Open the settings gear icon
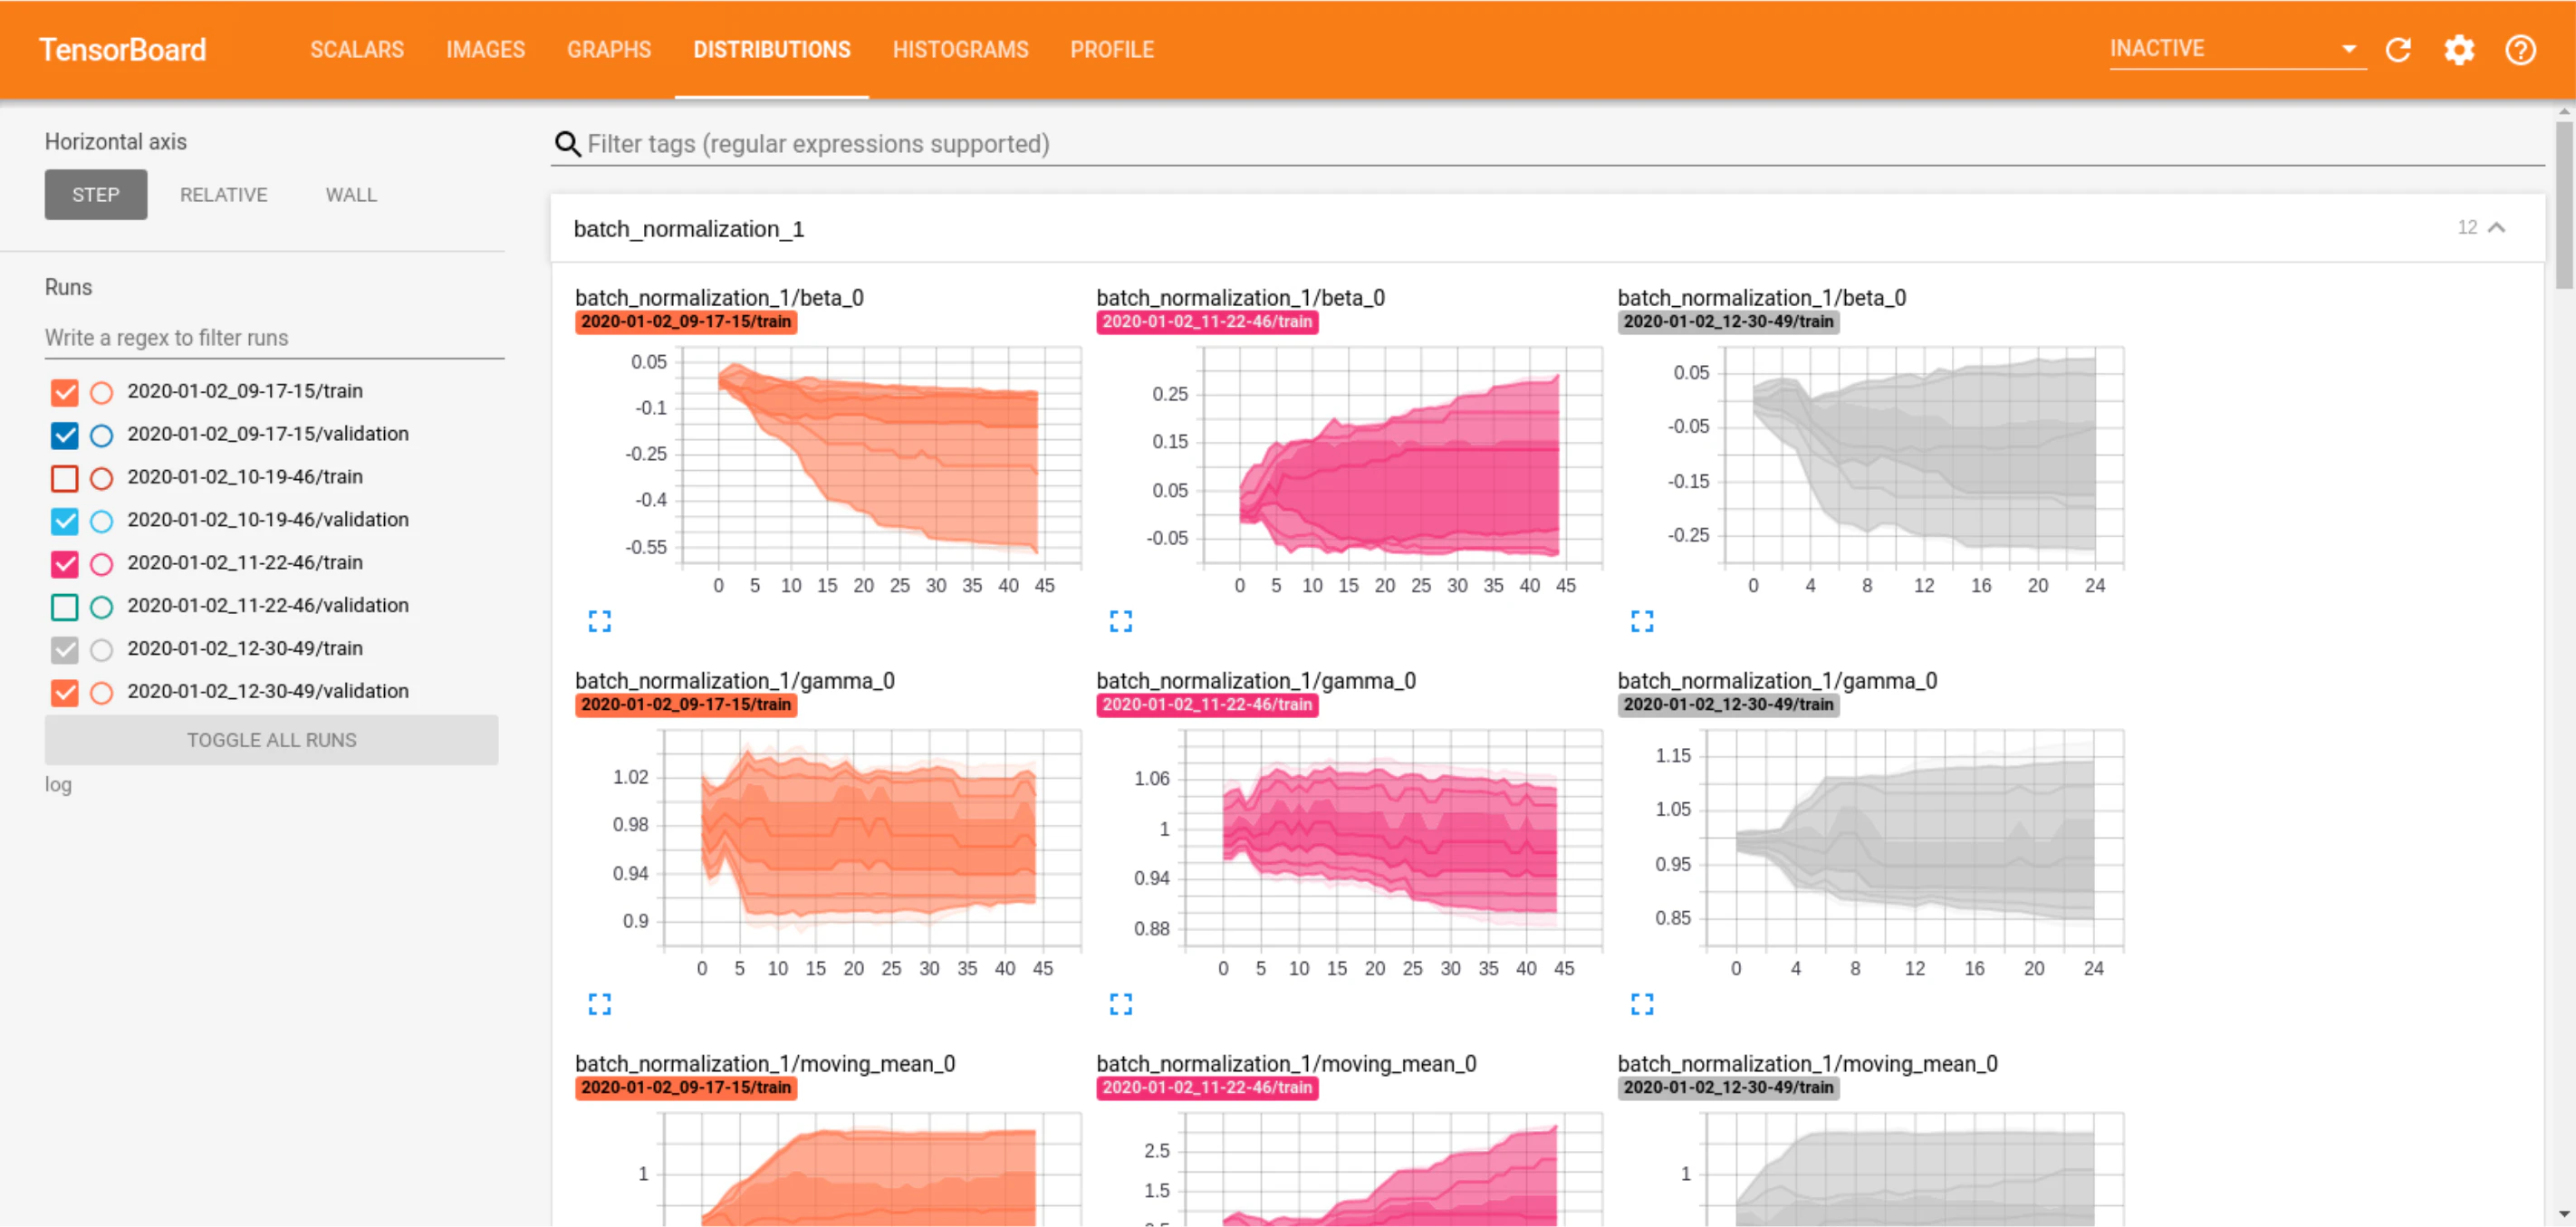 click(2459, 50)
